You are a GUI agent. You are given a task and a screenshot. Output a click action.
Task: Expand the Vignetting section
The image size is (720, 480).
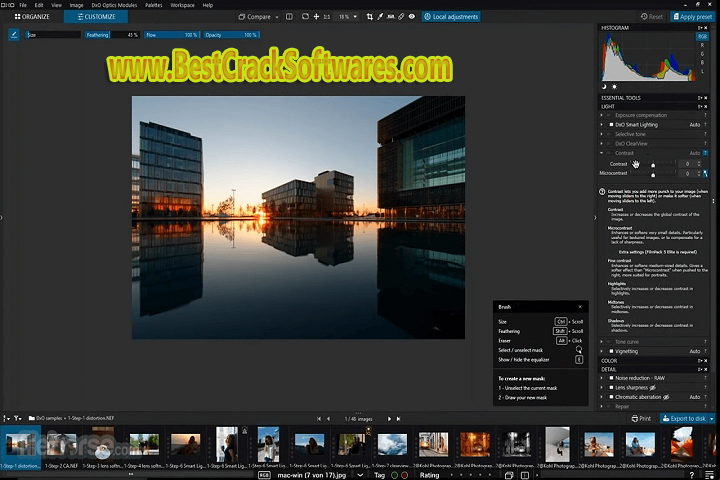[x=602, y=351]
